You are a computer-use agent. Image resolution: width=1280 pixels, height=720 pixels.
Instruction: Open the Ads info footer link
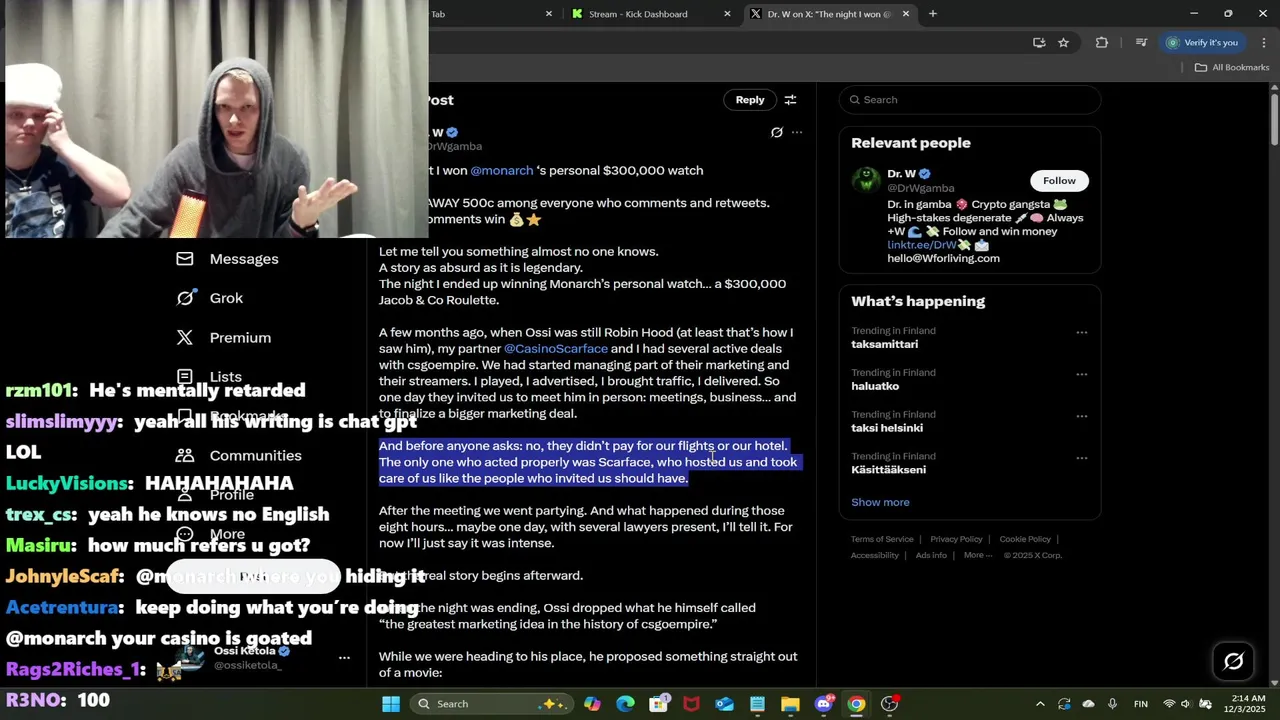click(x=931, y=555)
